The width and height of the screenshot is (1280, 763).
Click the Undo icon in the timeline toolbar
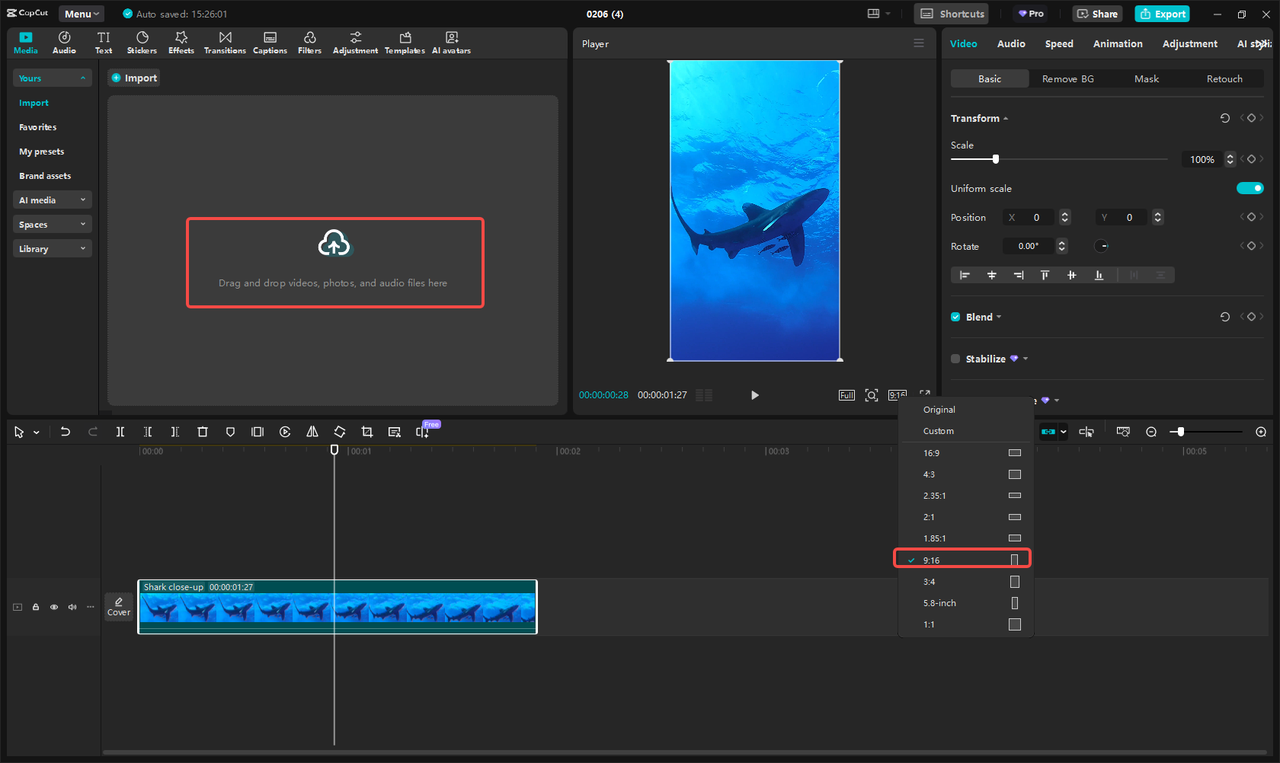[65, 431]
